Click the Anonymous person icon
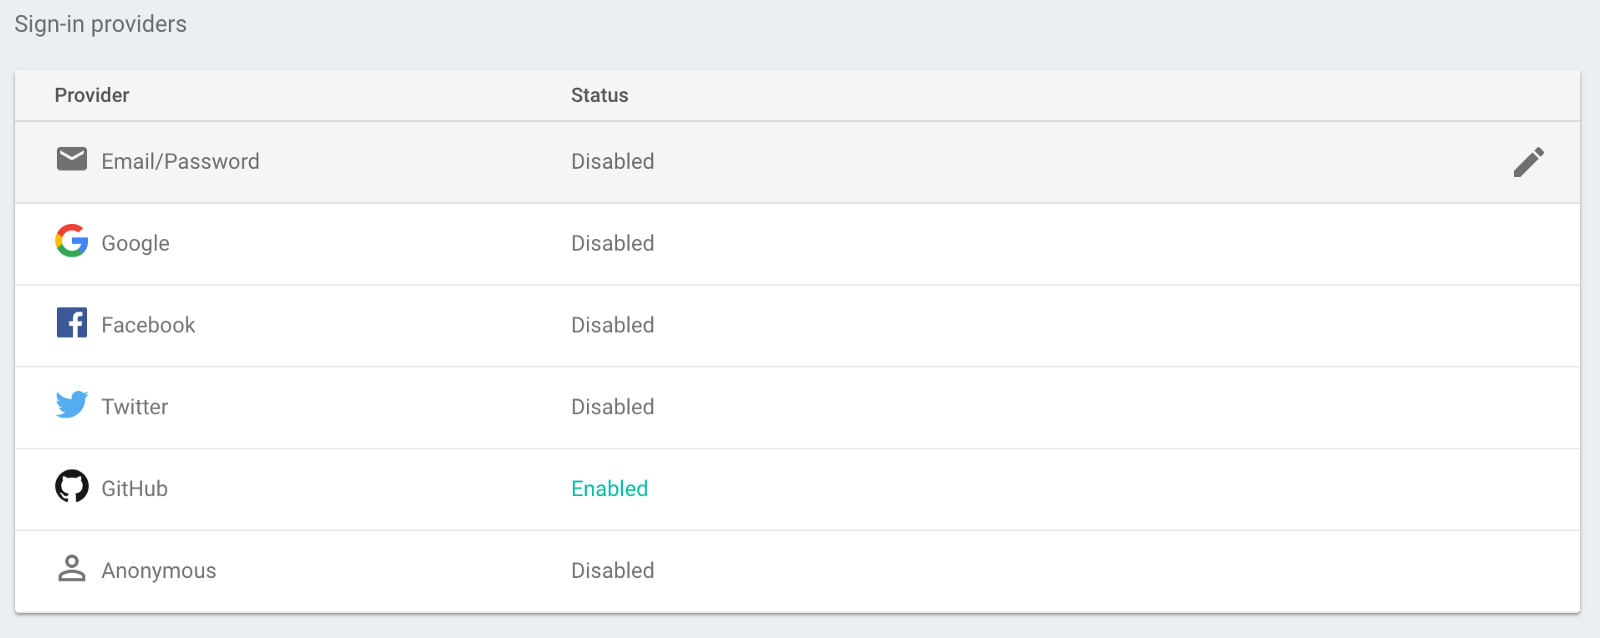This screenshot has width=1600, height=638. 72,569
